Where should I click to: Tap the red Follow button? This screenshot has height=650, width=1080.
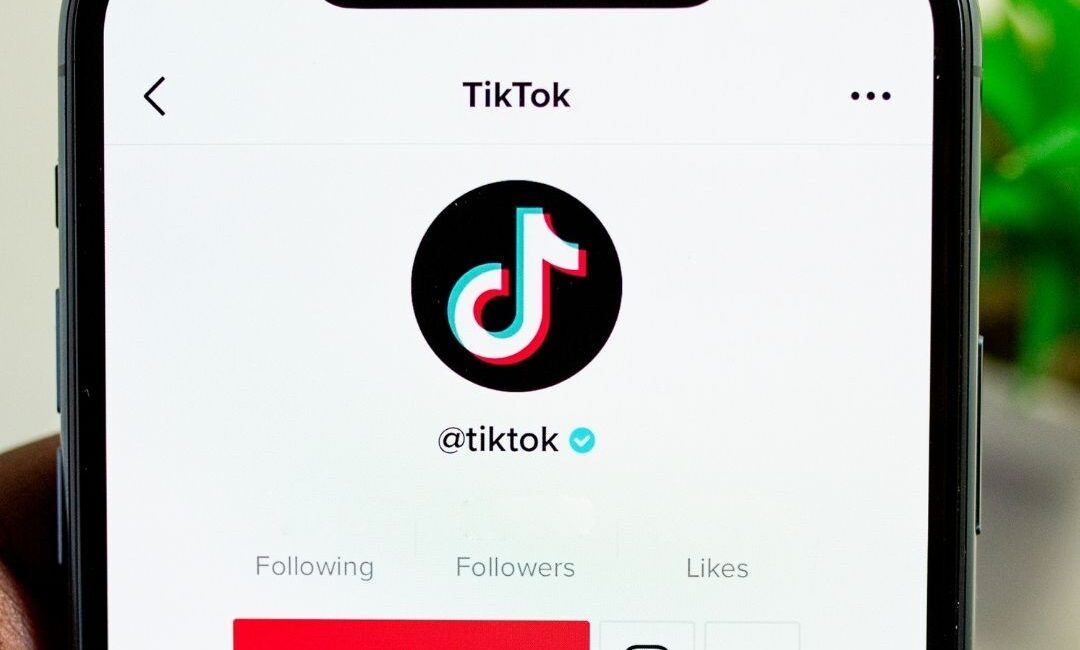pyautogui.click(x=411, y=634)
